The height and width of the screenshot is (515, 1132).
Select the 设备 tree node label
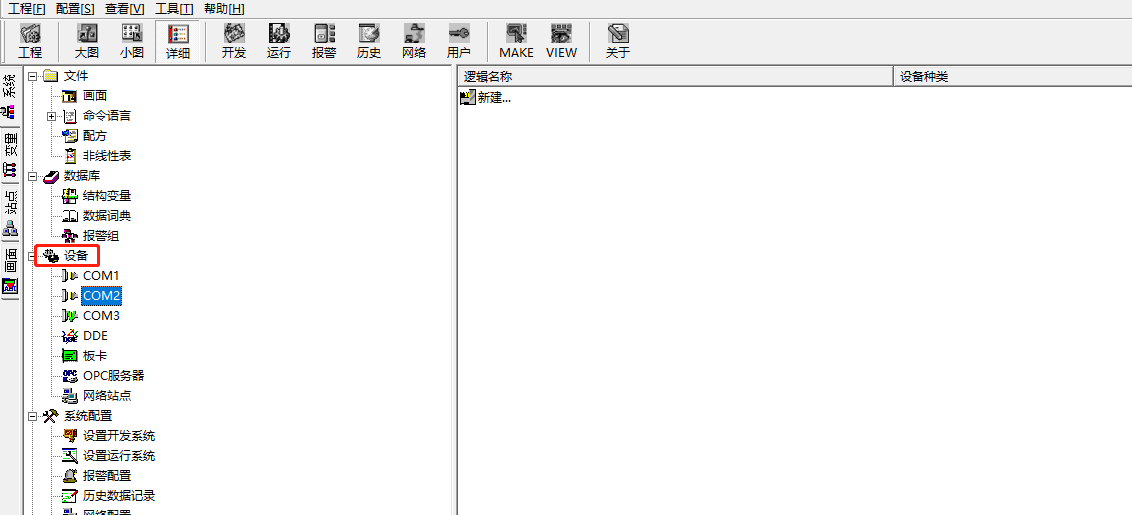coord(77,256)
